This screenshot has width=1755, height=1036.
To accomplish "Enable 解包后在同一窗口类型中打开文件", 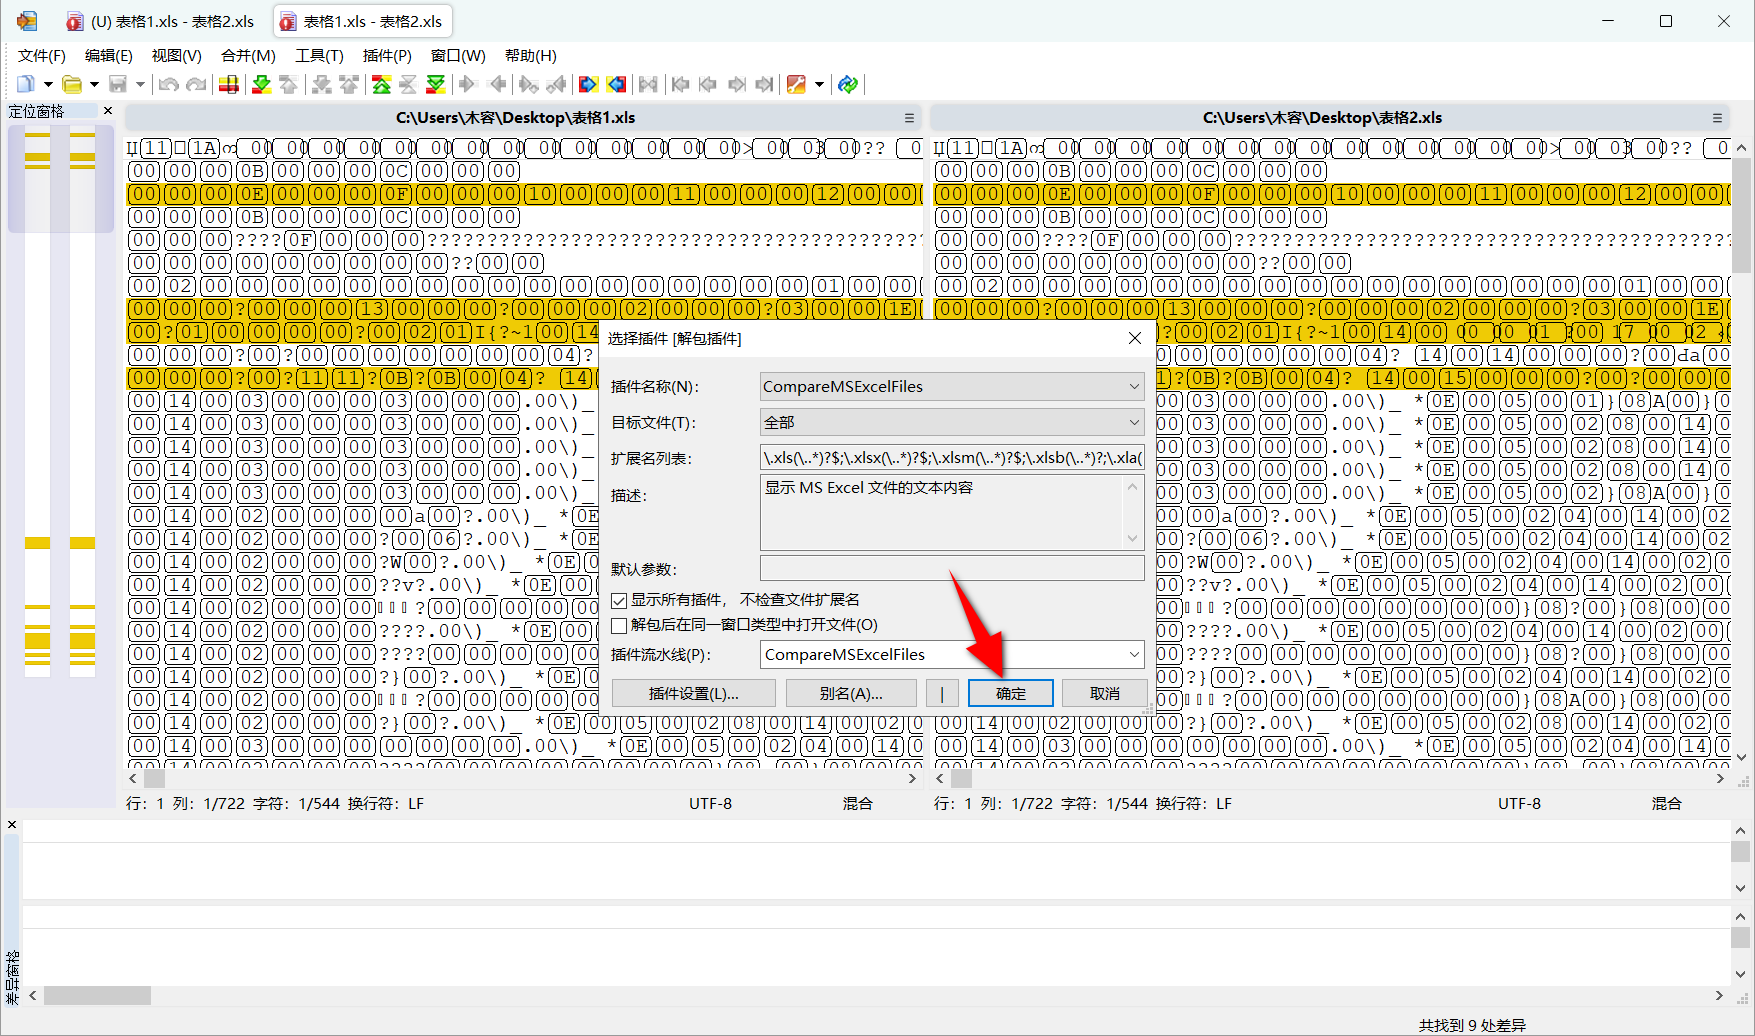I will [x=620, y=625].
